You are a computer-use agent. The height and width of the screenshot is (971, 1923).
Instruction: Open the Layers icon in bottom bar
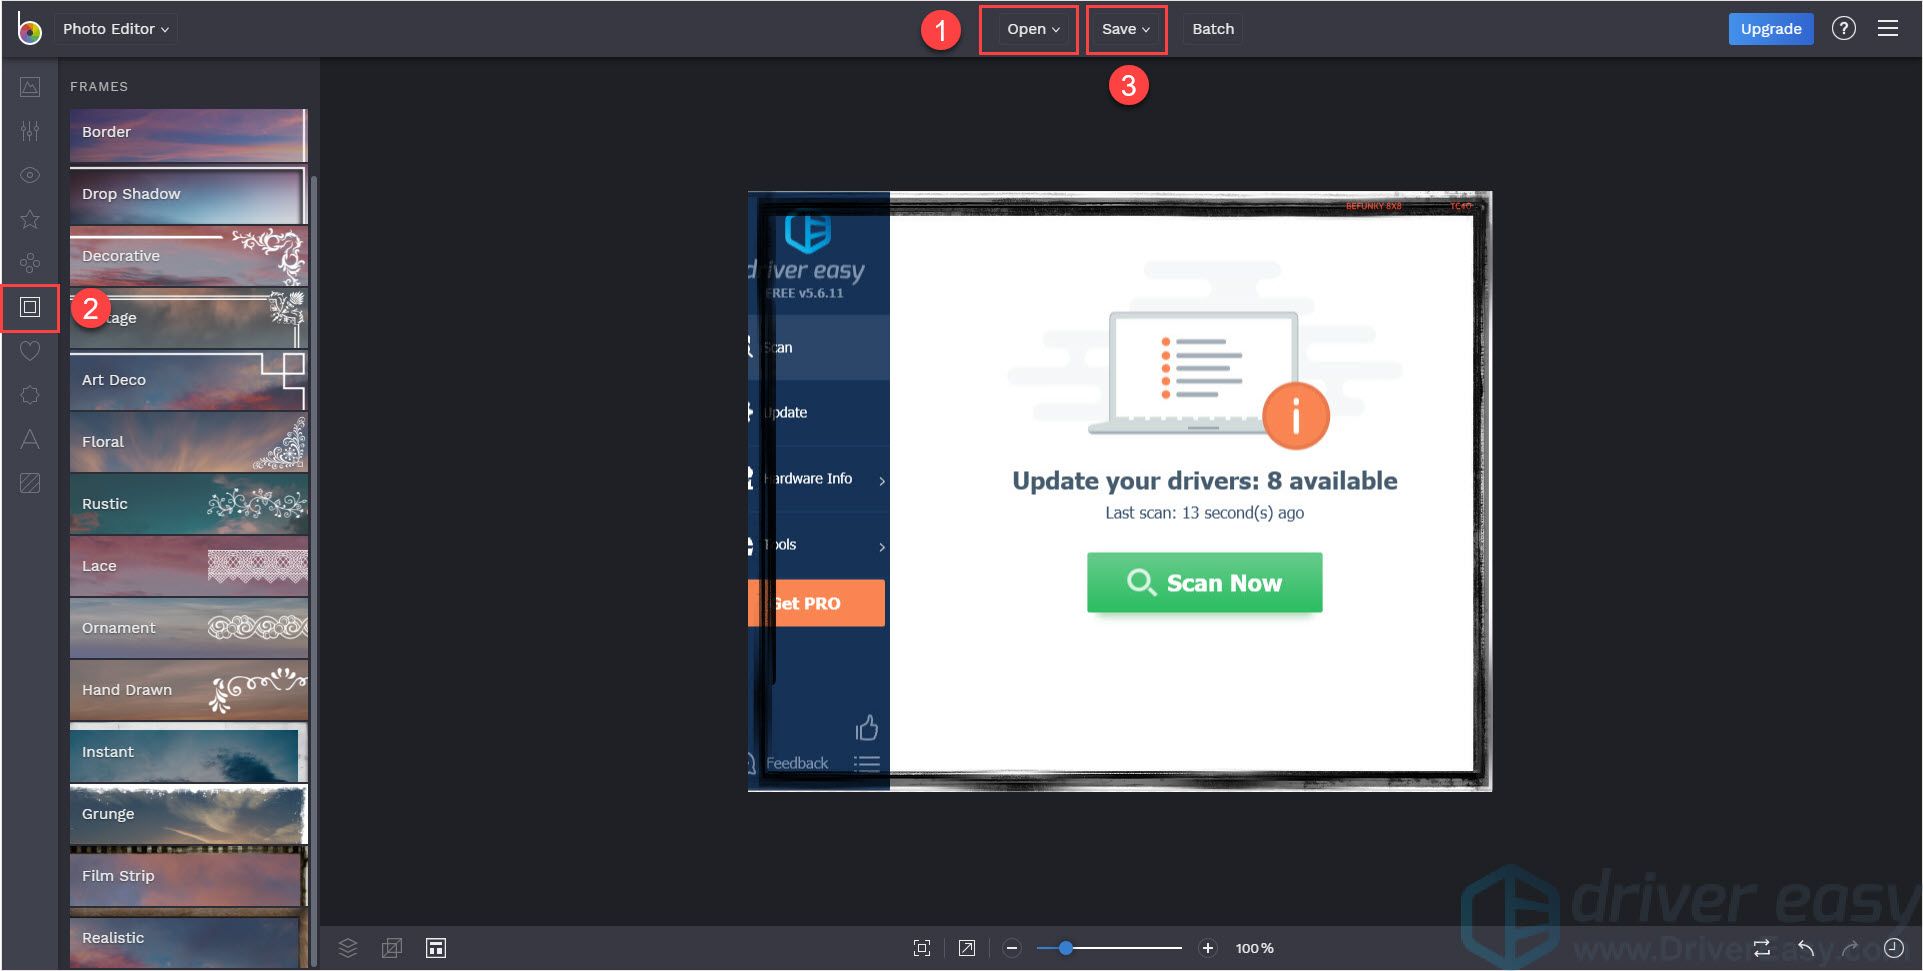point(348,948)
